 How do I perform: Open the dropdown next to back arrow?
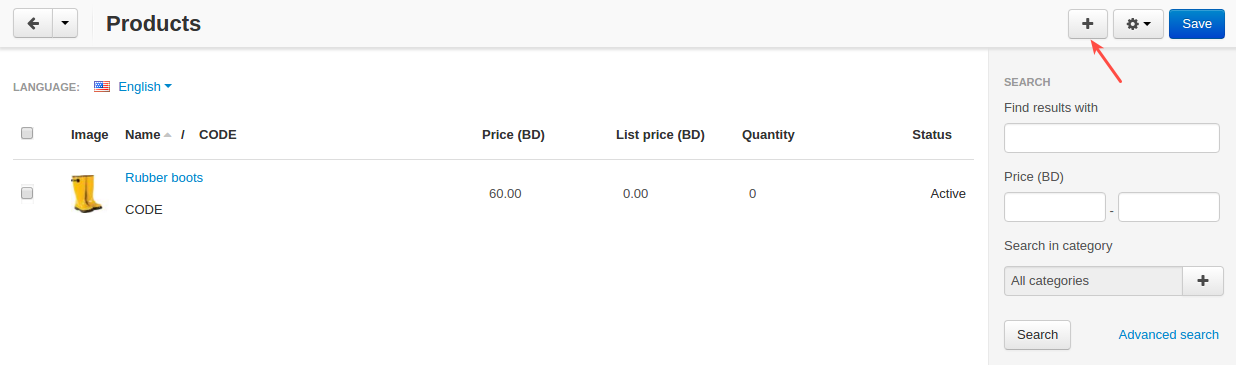pos(64,24)
